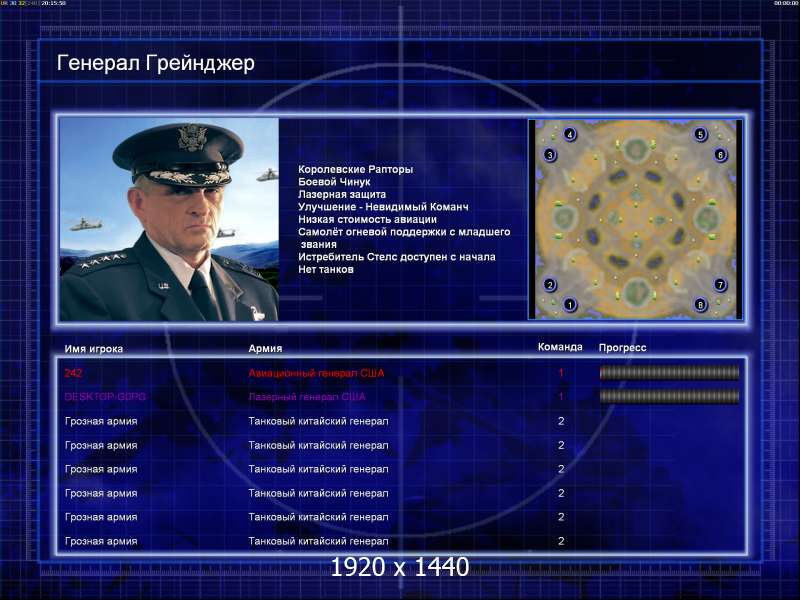Click team number in the 242 row

[561, 373]
